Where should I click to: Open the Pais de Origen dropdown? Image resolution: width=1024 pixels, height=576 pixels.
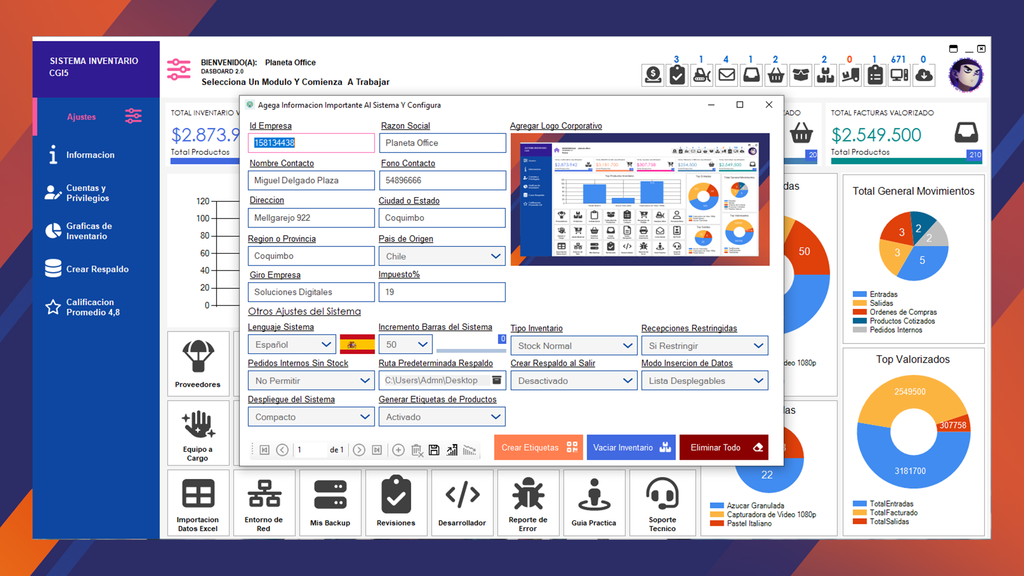tap(442, 256)
